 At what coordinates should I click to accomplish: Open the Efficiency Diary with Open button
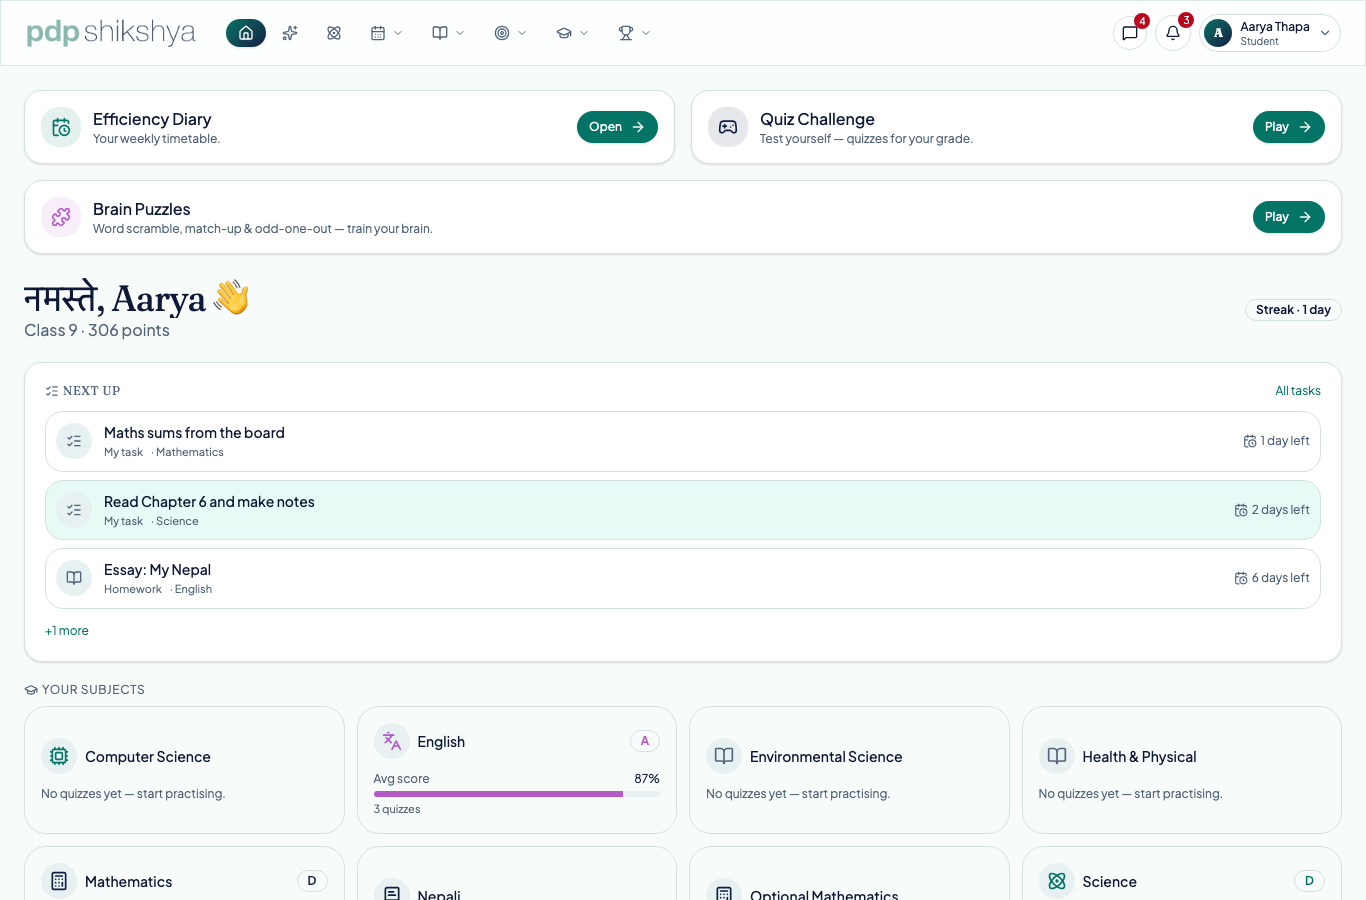(x=617, y=127)
